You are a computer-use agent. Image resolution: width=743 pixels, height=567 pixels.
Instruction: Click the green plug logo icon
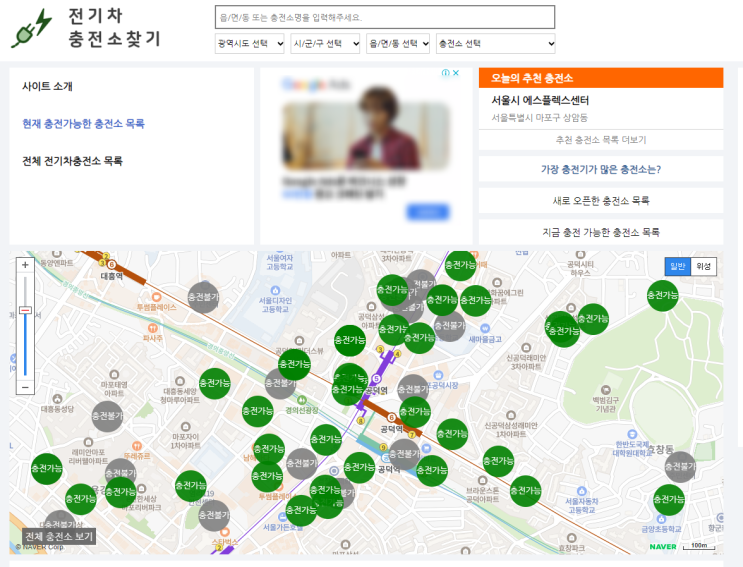tap(31, 28)
